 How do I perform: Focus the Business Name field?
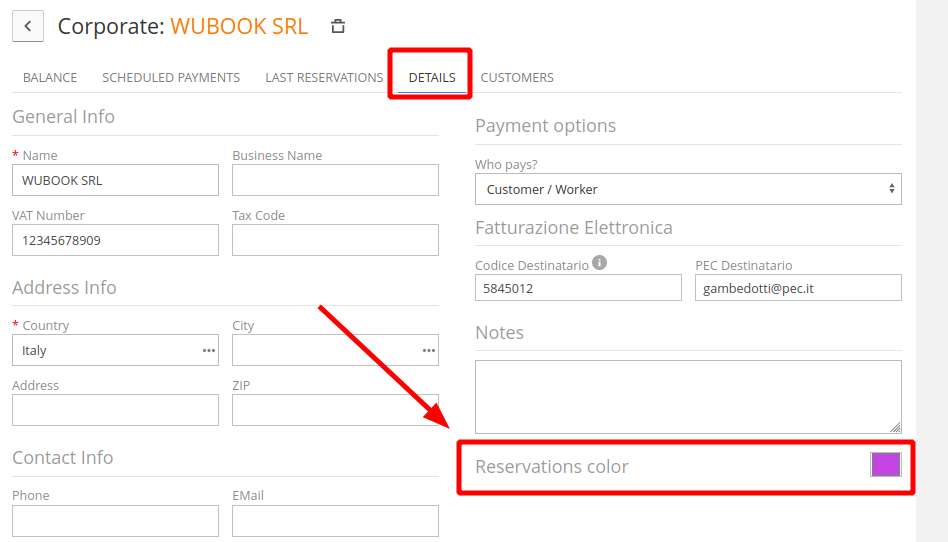coord(335,181)
